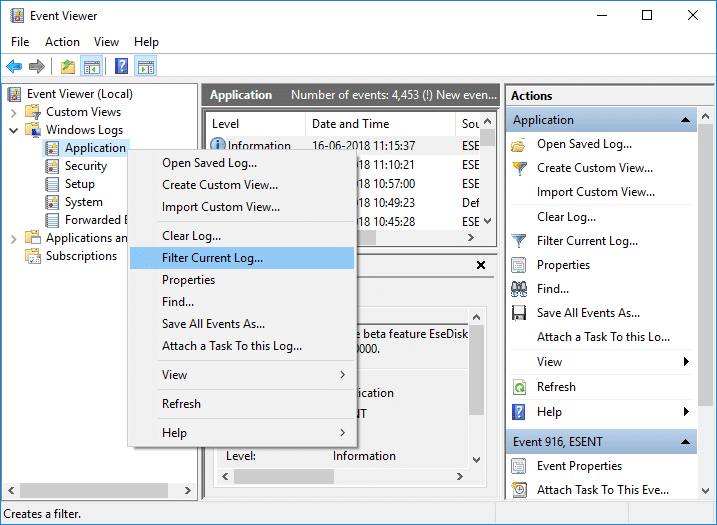This screenshot has height=525, width=717.
Task: Click the Information level icon in first event row
Action: [218, 145]
